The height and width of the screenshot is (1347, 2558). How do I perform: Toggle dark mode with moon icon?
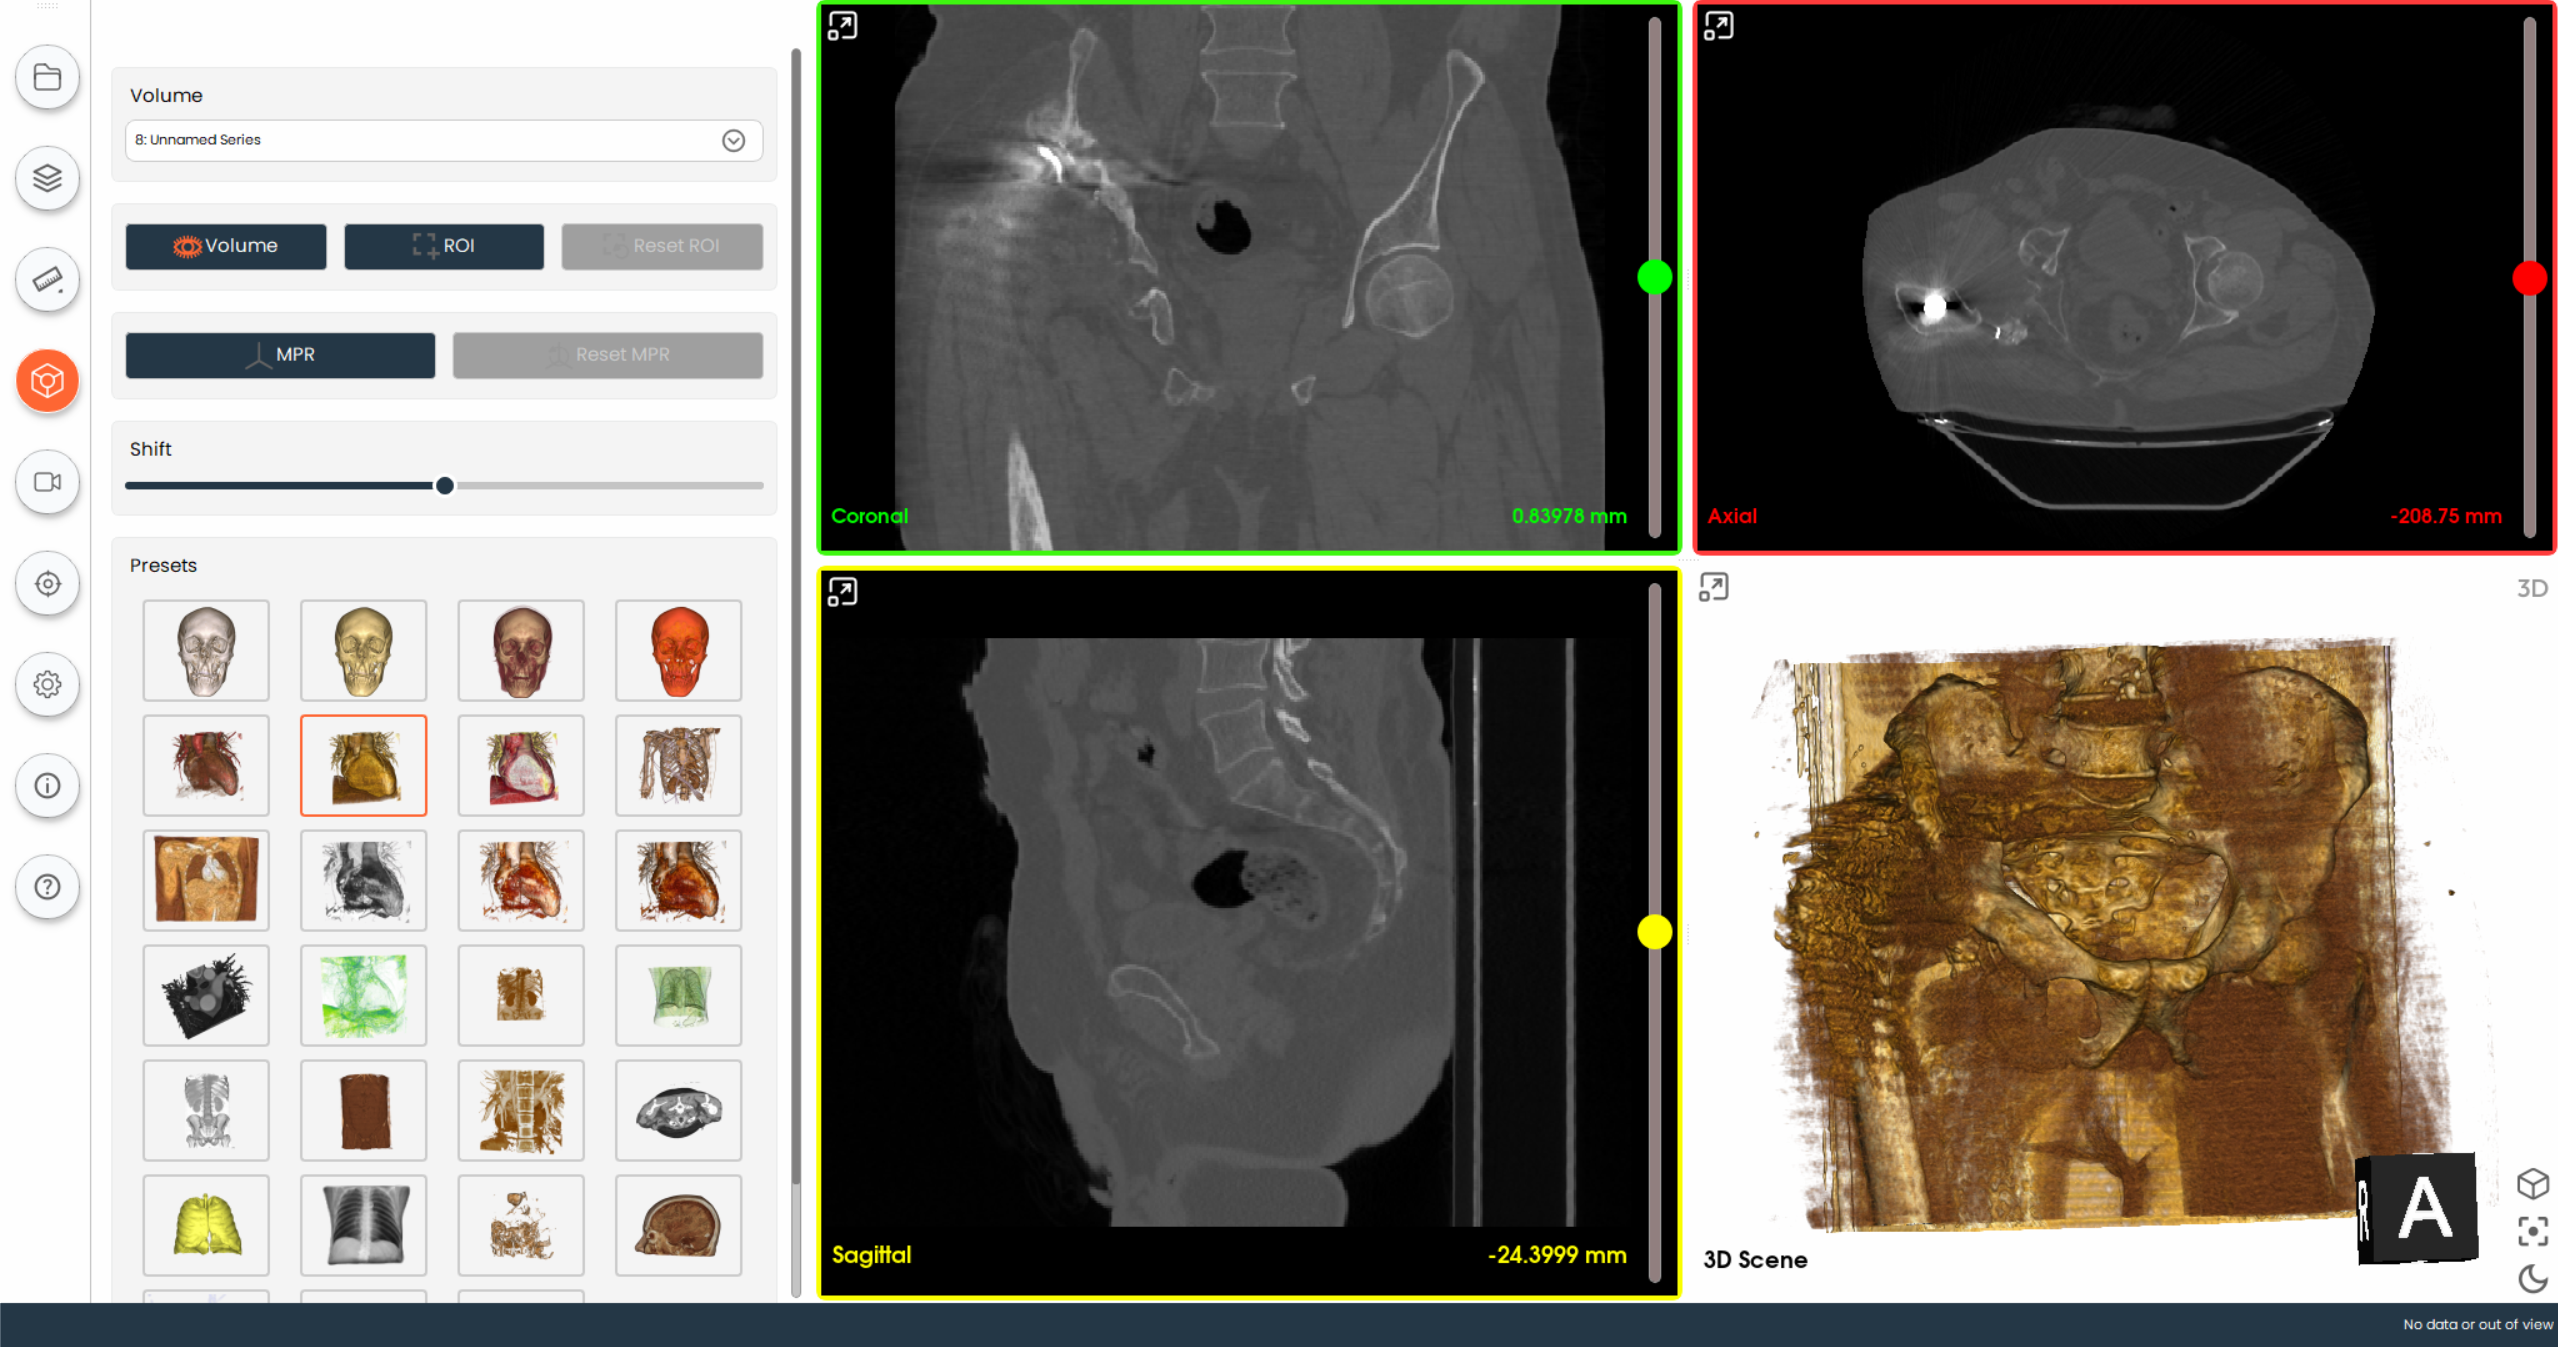(2531, 1277)
